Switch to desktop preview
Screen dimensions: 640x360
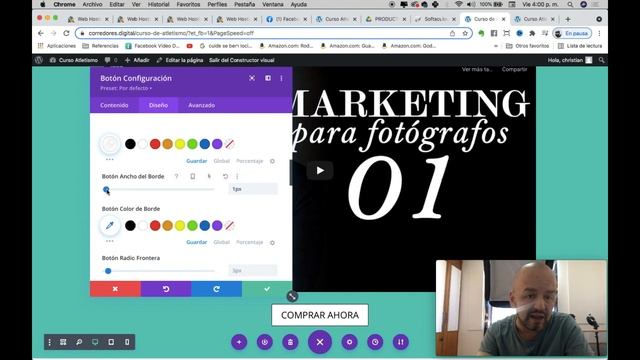[x=95, y=342]
